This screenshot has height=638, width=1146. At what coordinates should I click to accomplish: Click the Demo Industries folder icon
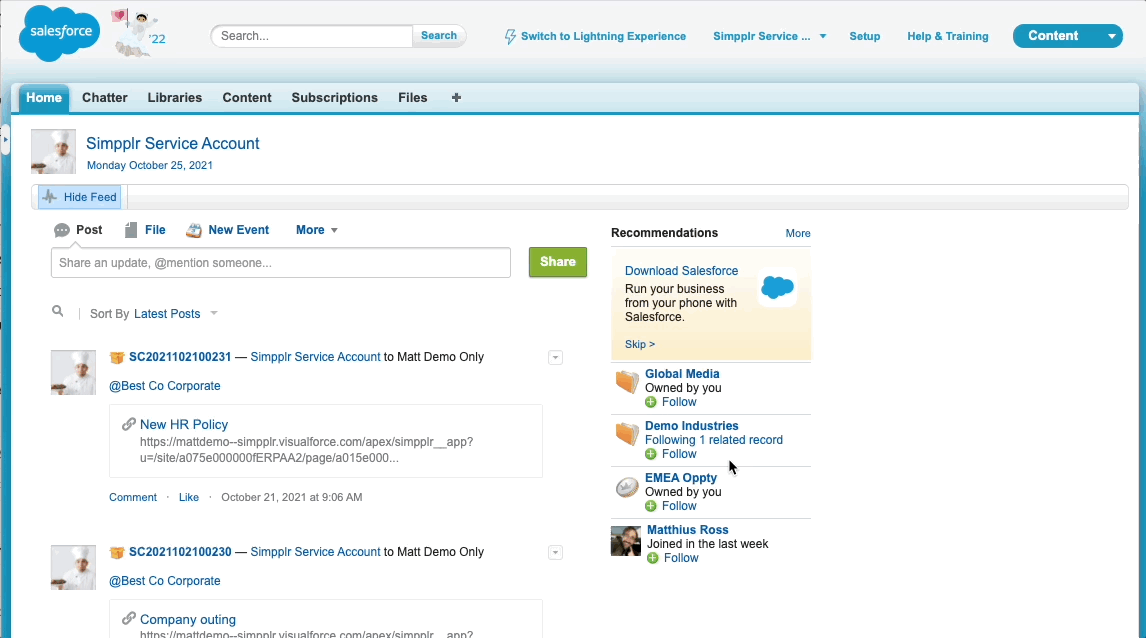pos(626,434)
